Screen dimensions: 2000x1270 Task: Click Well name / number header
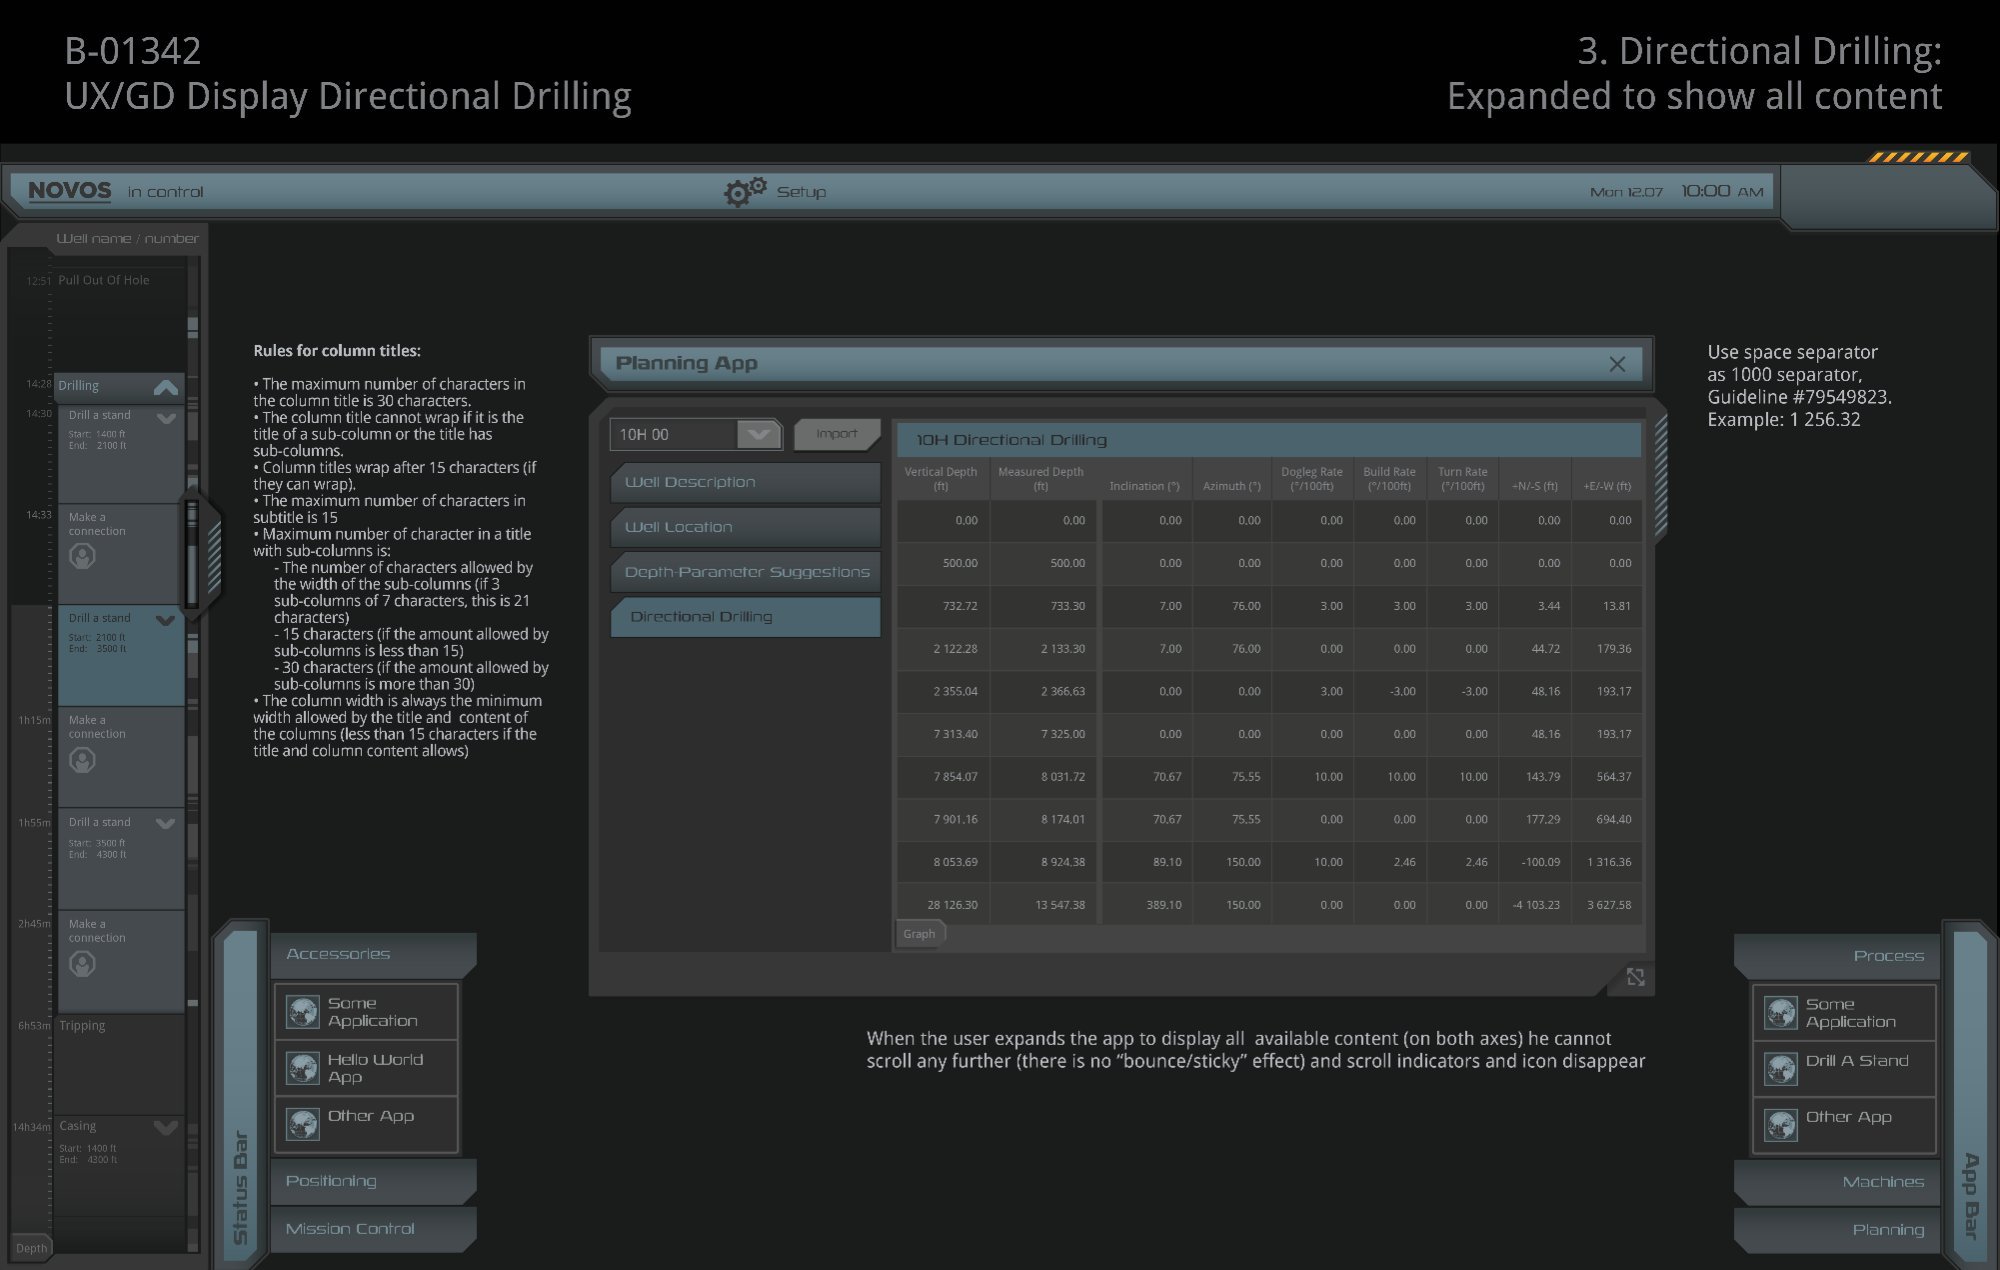[127, 238]
